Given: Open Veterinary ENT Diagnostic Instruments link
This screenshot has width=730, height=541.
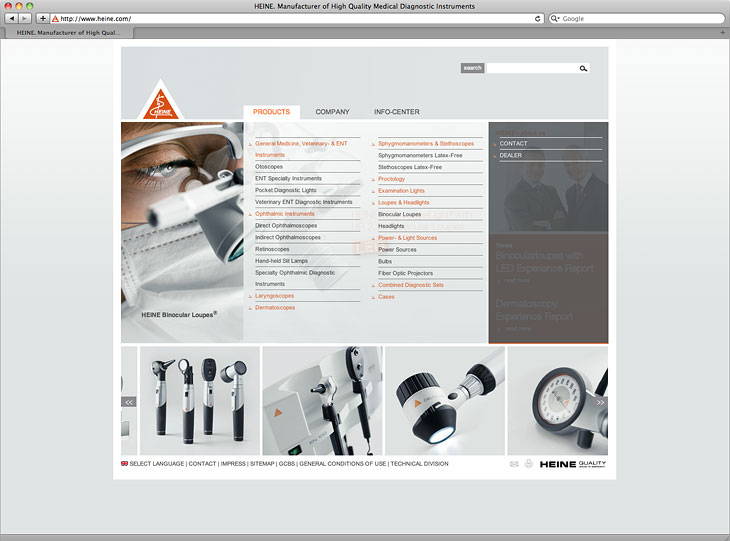Looking at the screenshot, I should (x=304, y=202).
